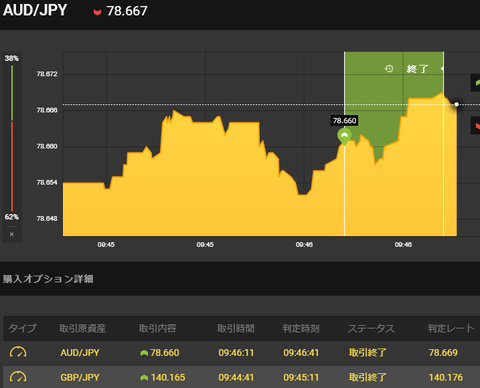Click the green entry marker pin at 78.660
Viewport: 480px width, 388px height.
pyautogui.click(x=344, y=137)
